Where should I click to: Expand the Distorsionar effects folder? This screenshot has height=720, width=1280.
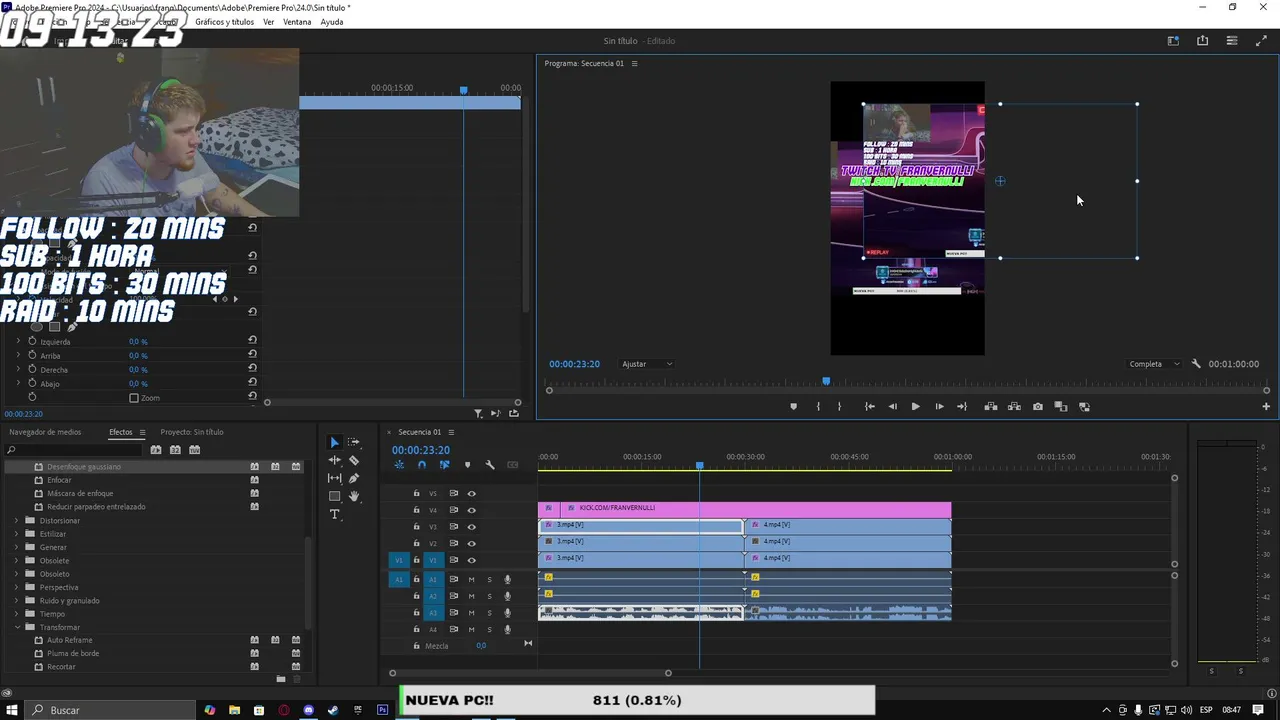pyautogui.click(x=17, y=520)
